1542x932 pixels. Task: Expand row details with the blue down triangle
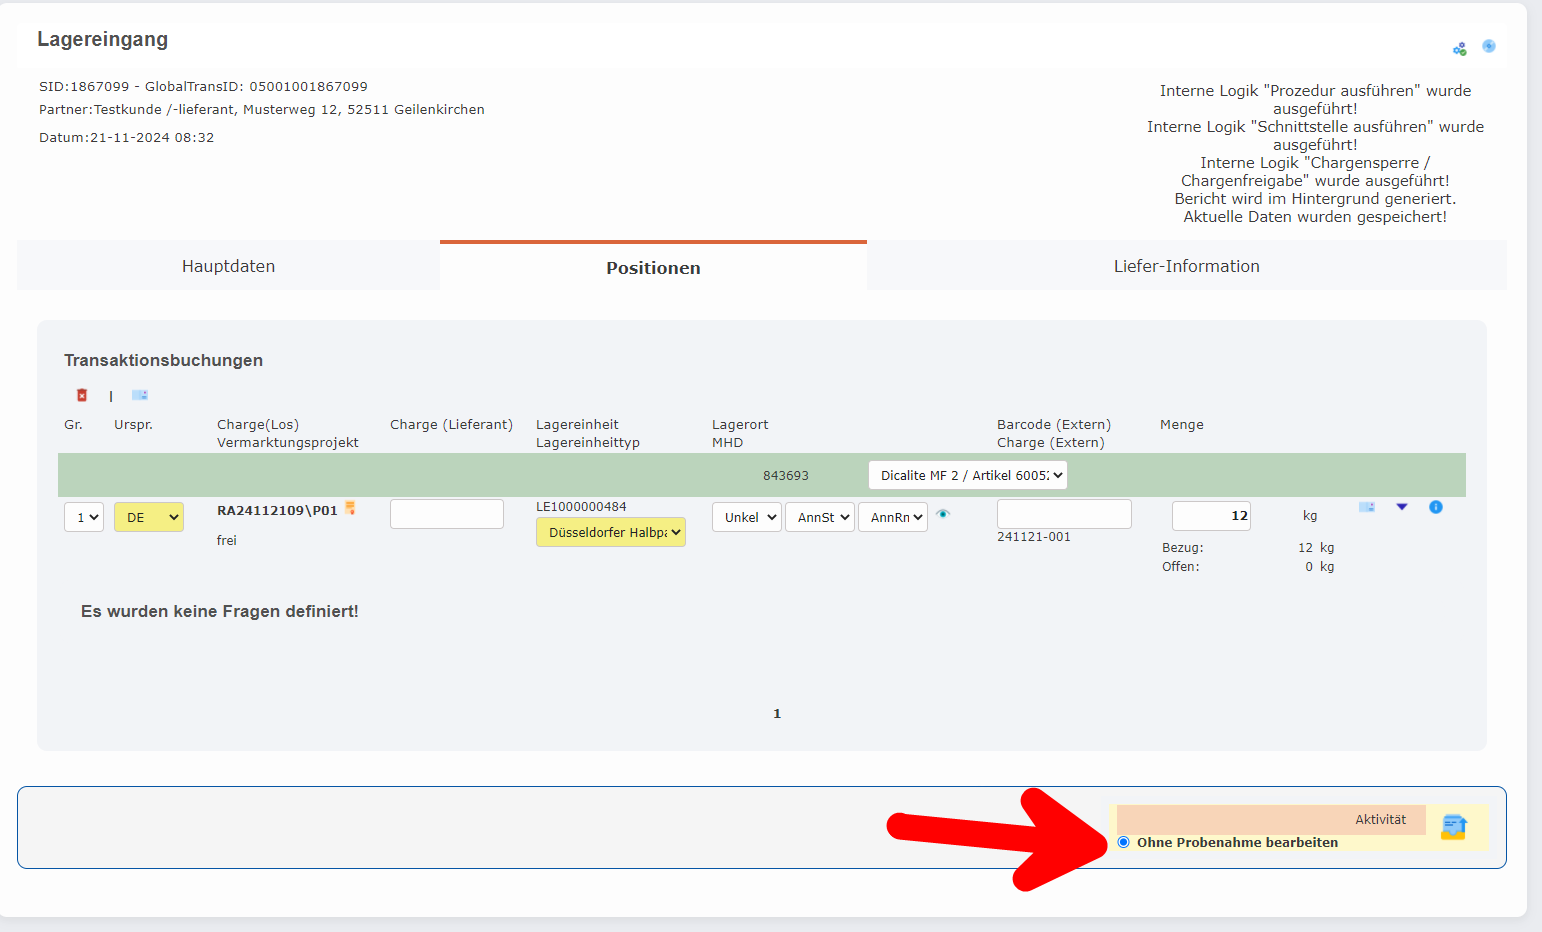[1402, 507]
